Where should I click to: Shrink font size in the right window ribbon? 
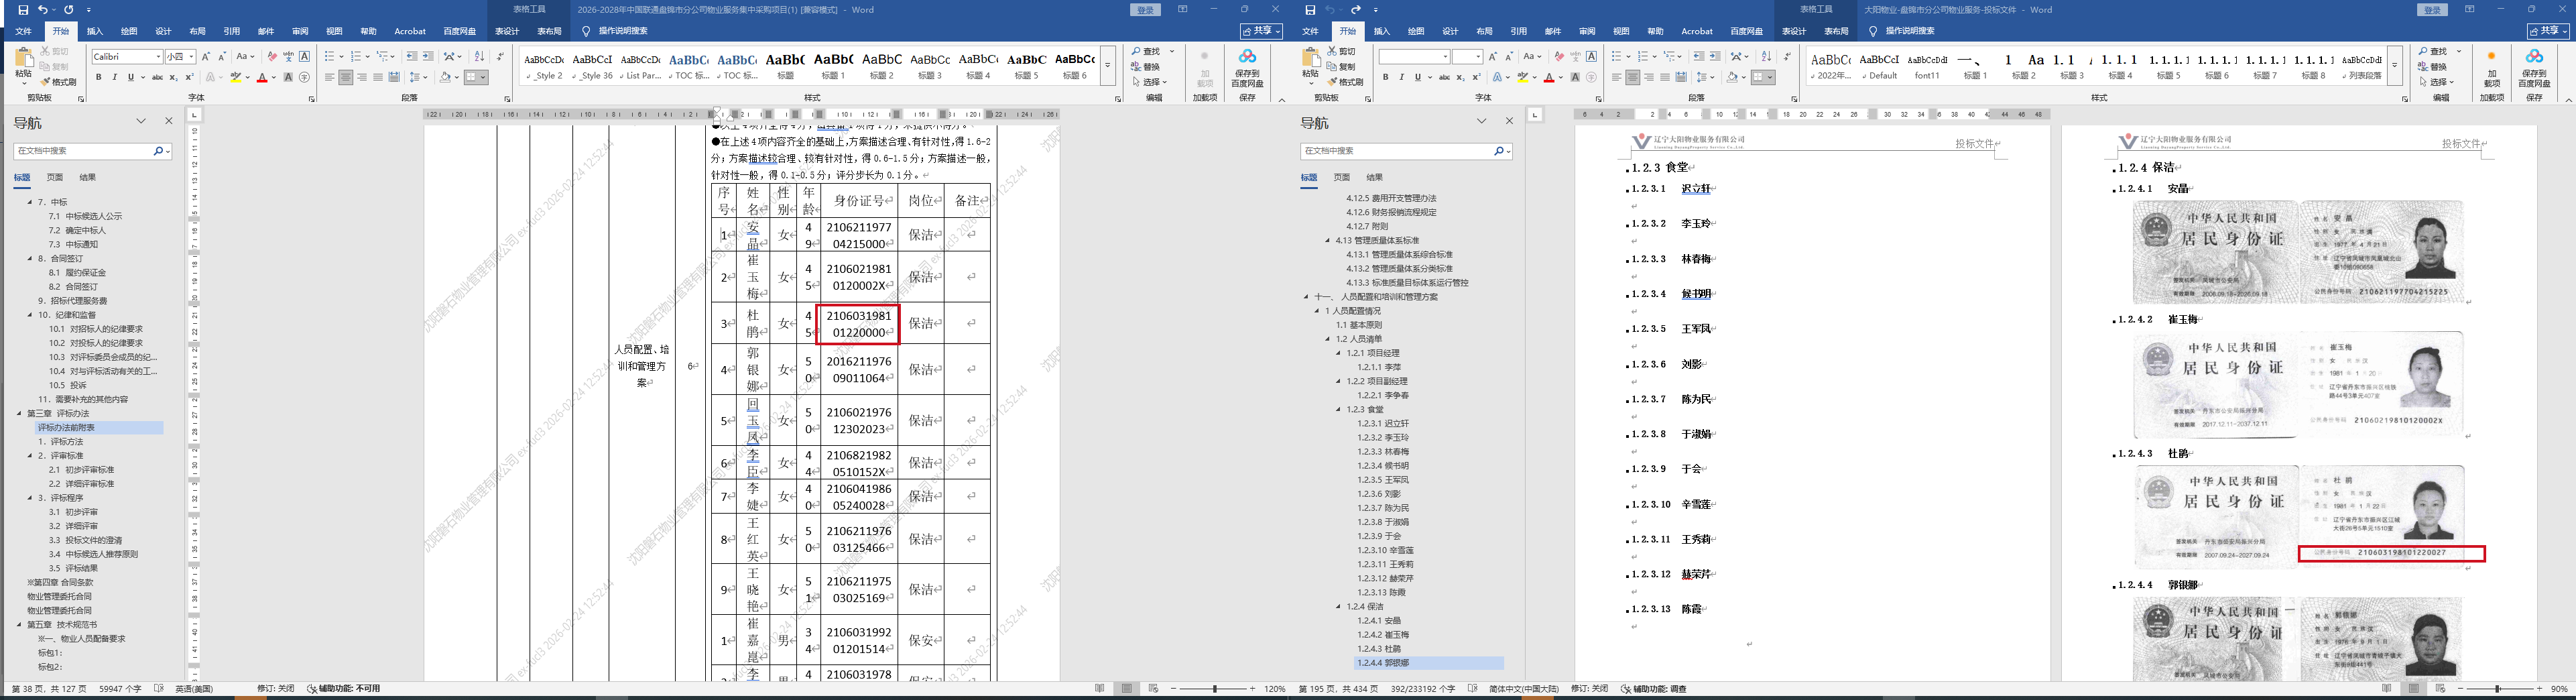click(1510, 57)
